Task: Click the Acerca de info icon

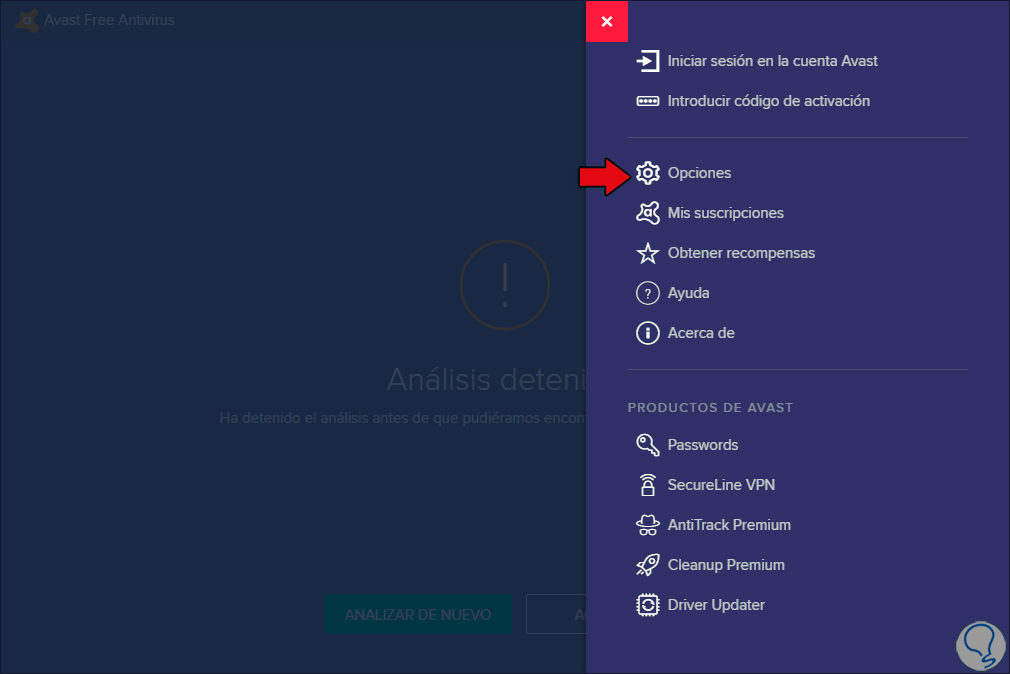Action: point(647,333)
